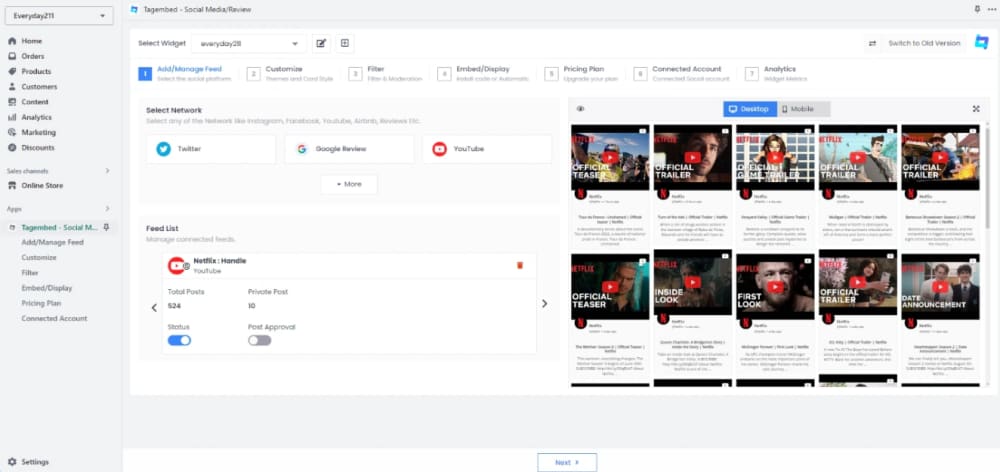1000x472 pixels.
Task: Play the First Look video thumbnail
Action: (775, 286)
